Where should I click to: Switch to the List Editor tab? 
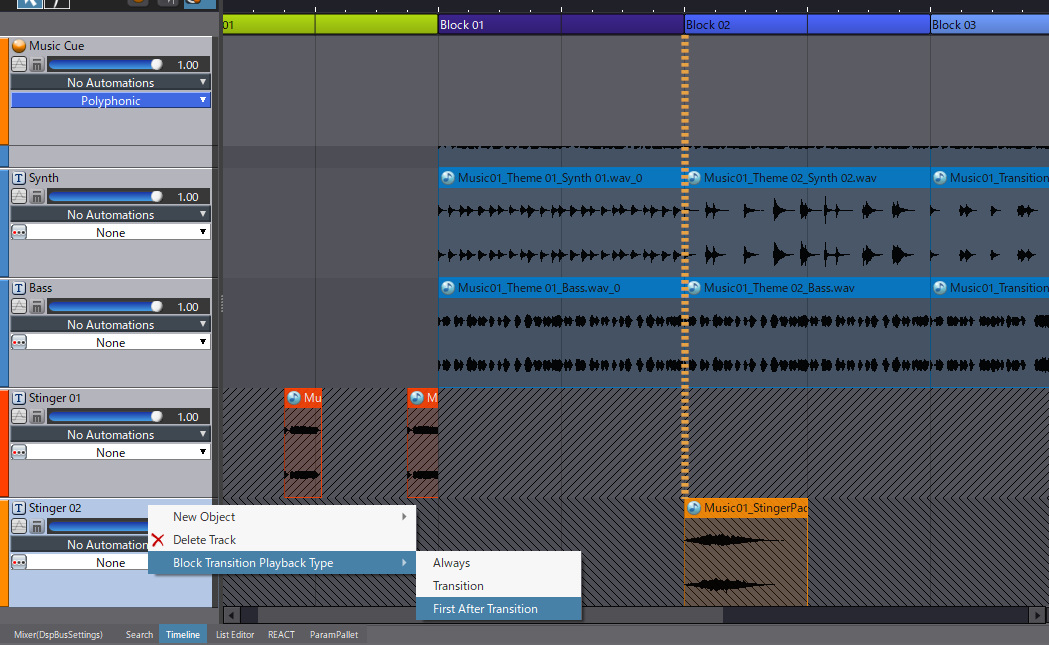tap(235, 634)
